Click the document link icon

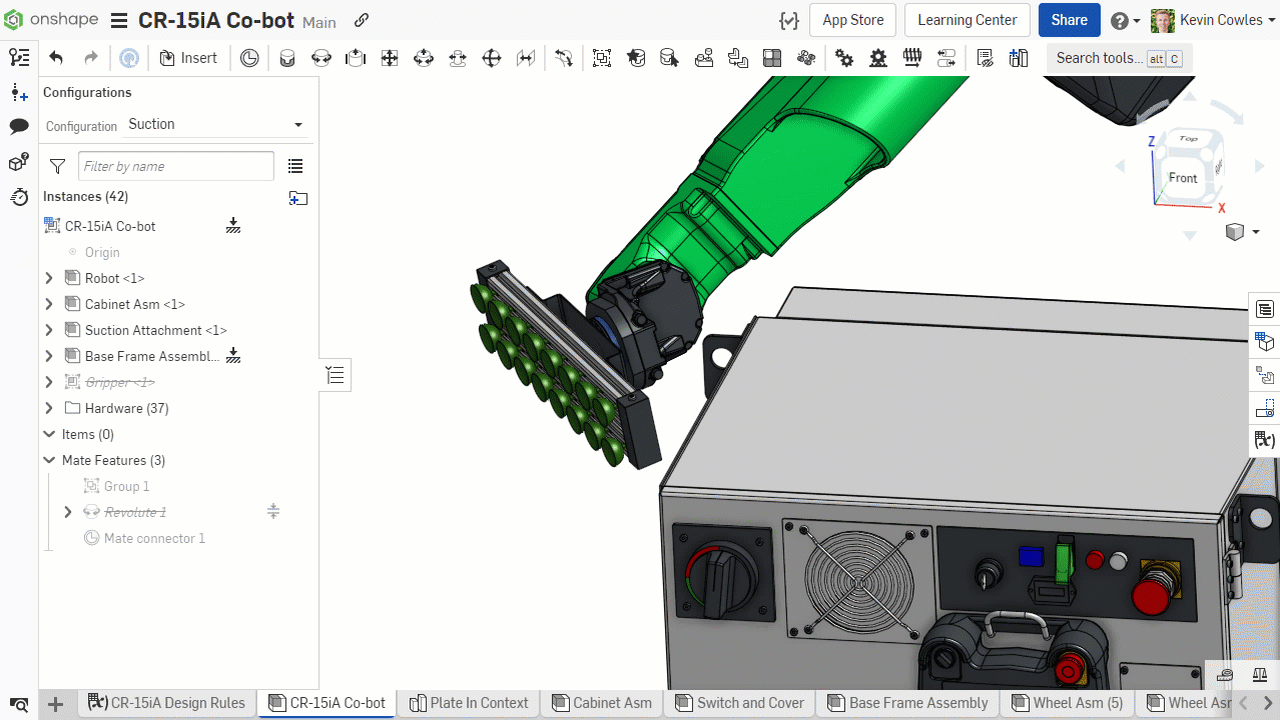[362, 20]
